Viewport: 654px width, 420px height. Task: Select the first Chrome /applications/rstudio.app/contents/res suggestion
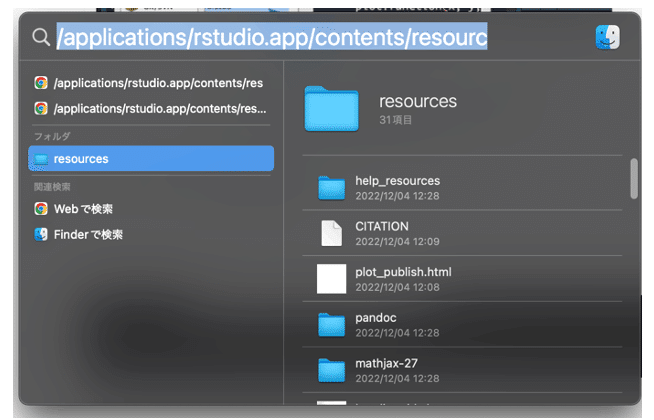pyautogui.click(x=151, y=83)
